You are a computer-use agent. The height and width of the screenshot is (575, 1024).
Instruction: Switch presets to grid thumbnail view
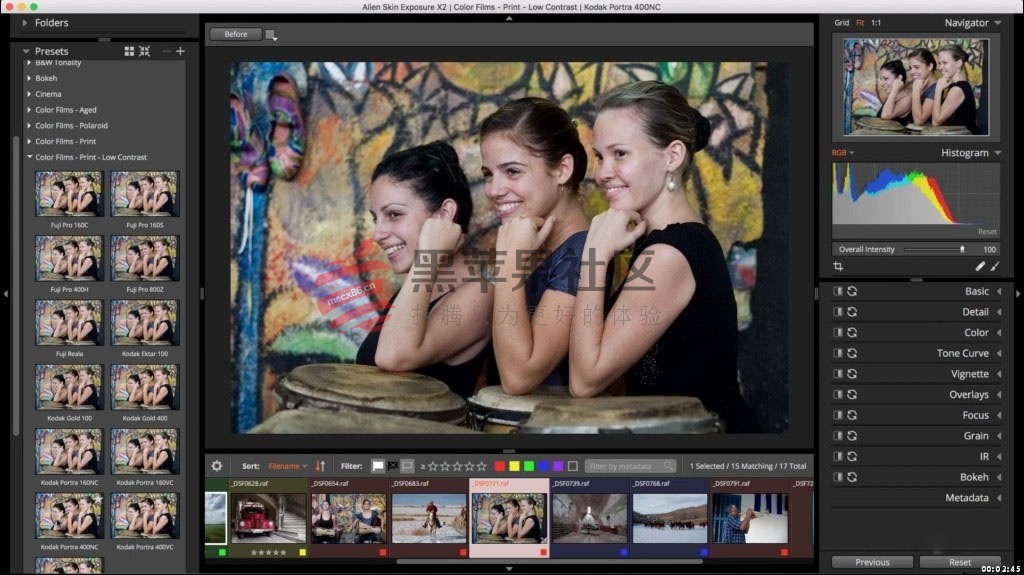point(129,51)
